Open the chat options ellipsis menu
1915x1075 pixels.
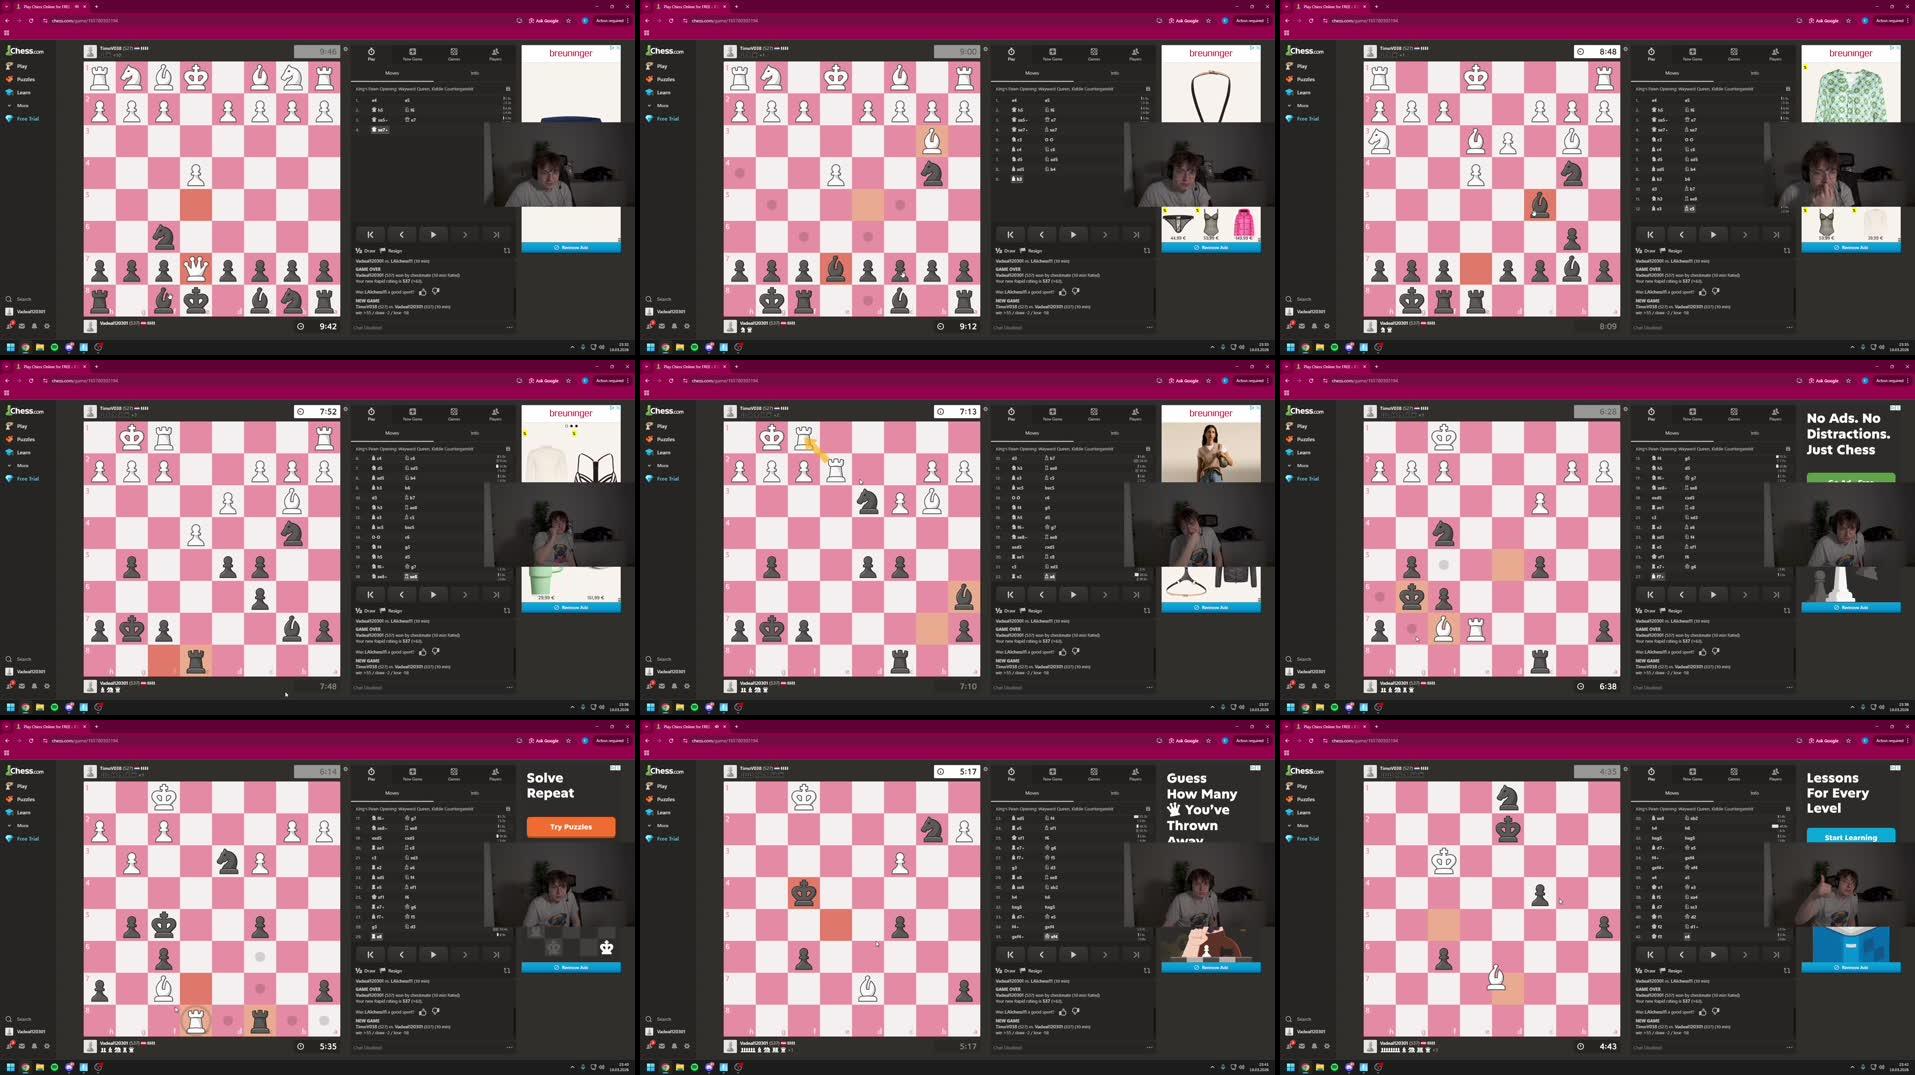click(510, 327)
